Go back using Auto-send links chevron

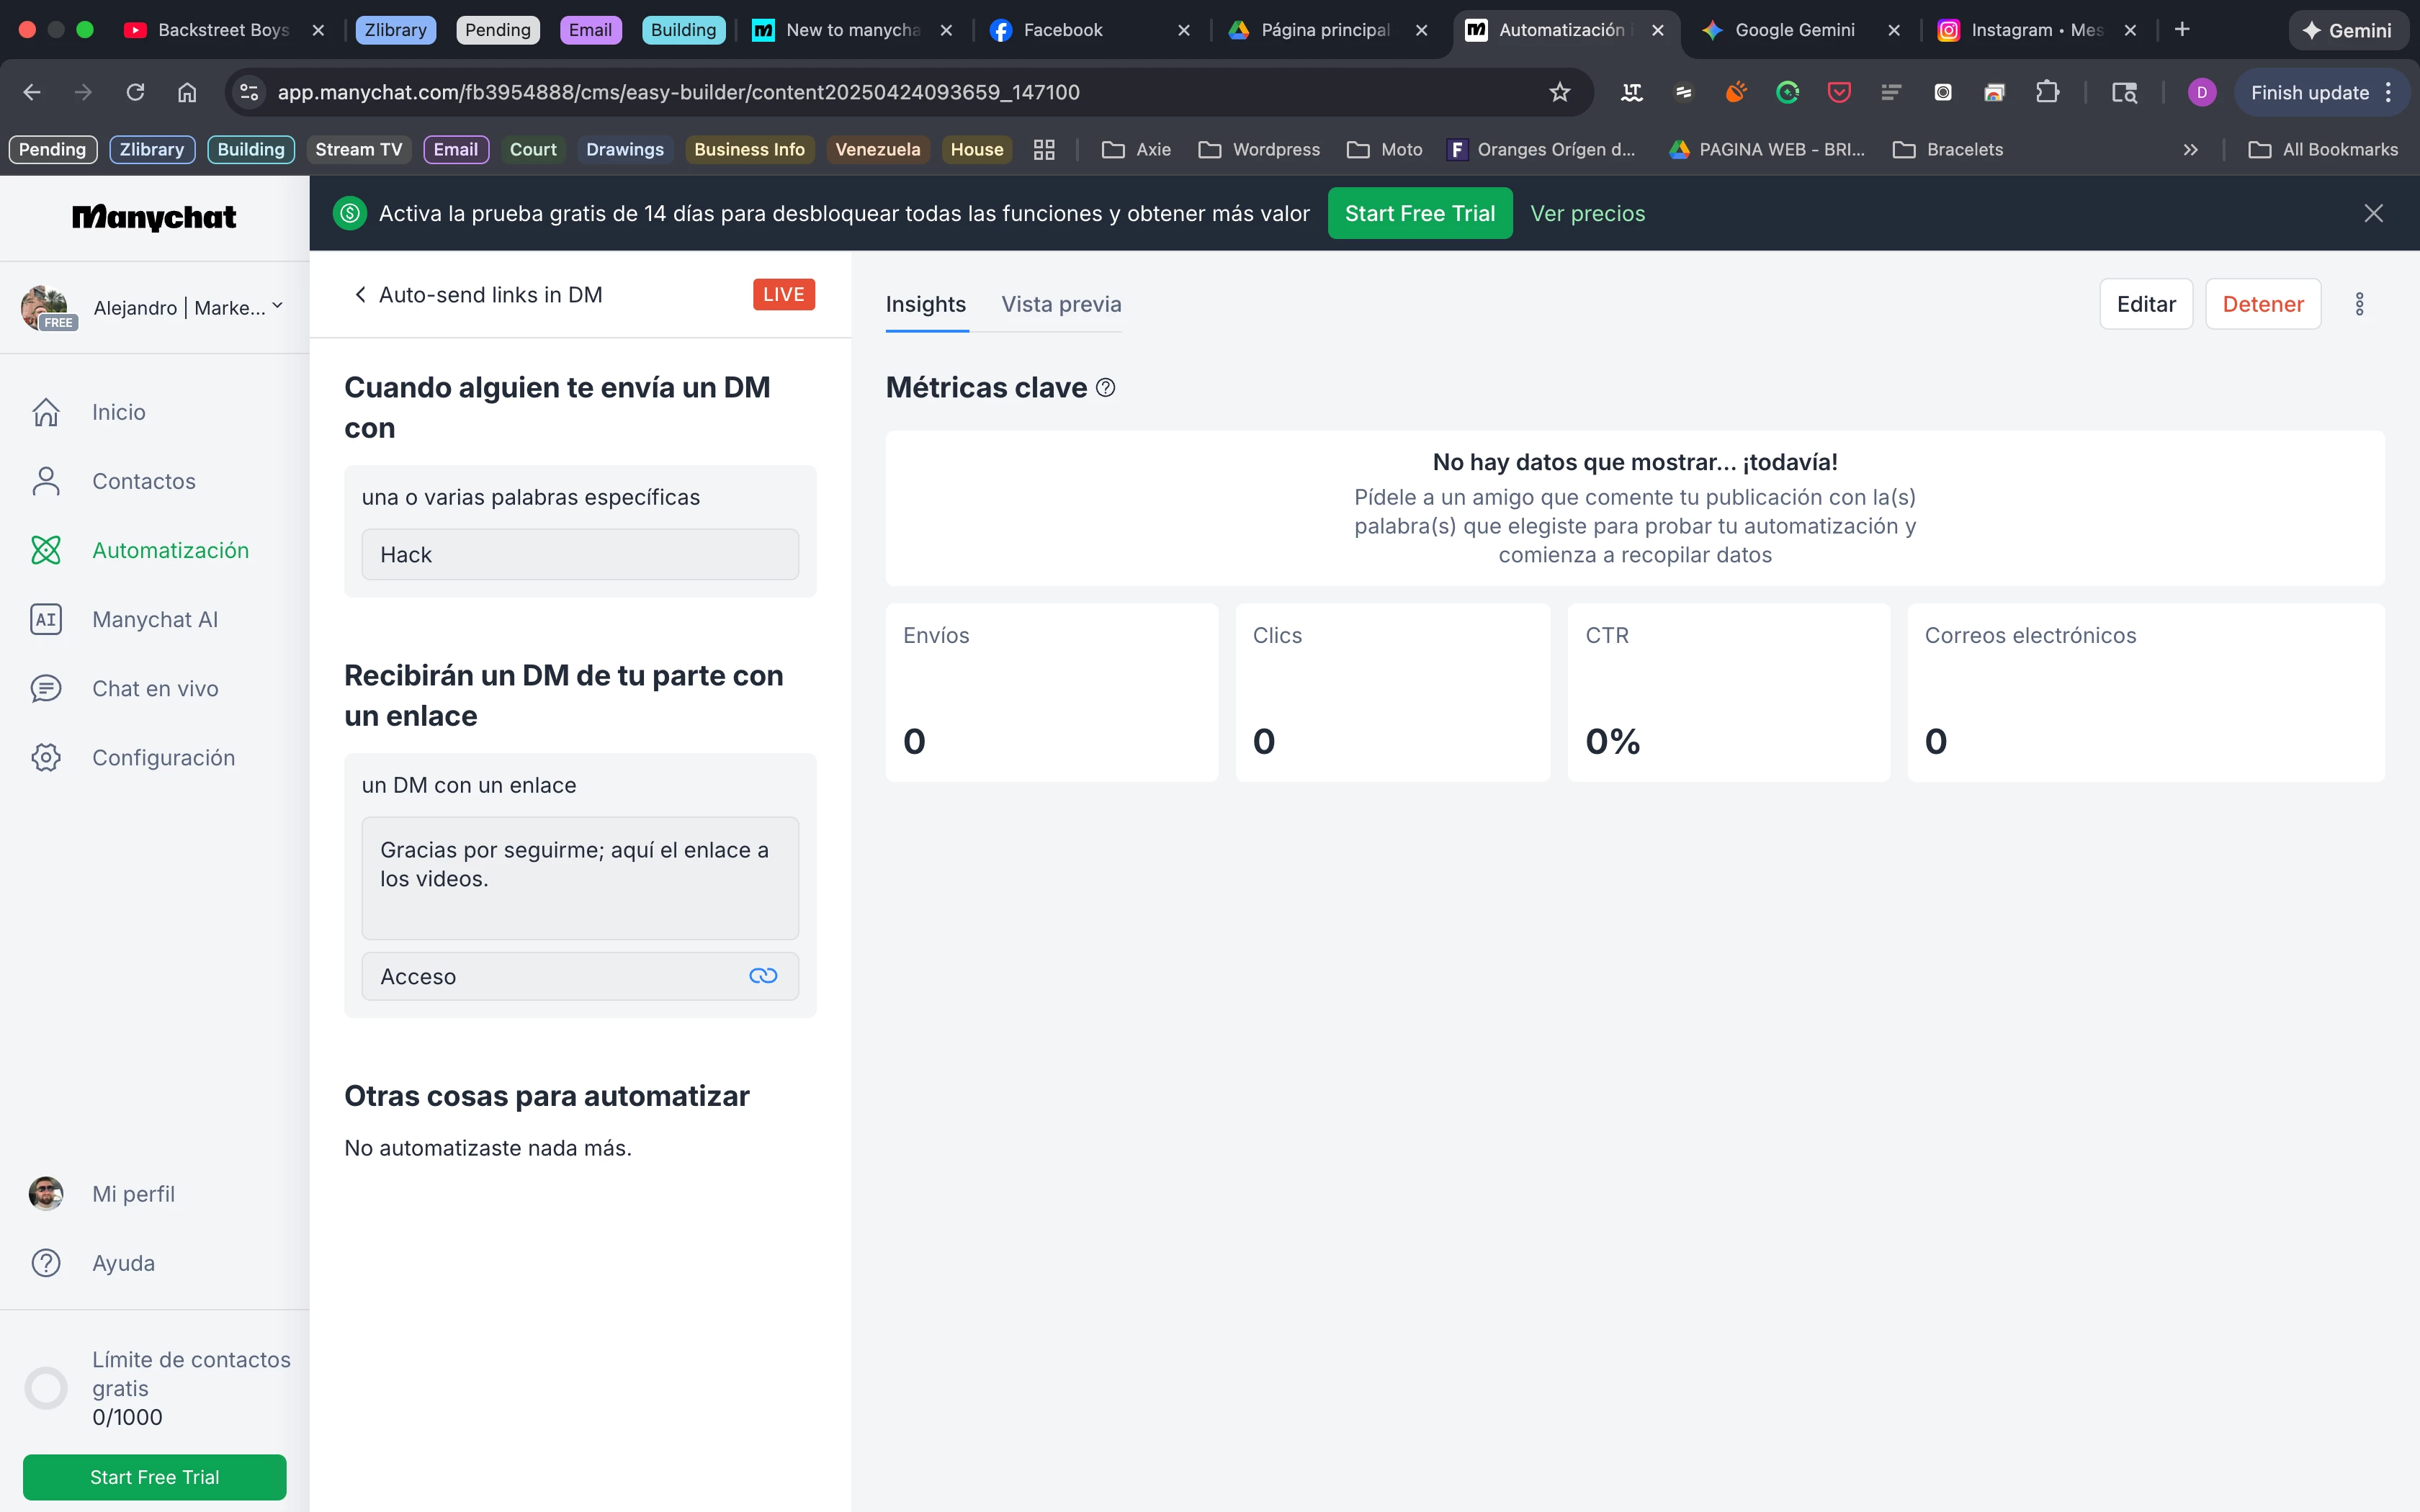[x=360, y=295]
